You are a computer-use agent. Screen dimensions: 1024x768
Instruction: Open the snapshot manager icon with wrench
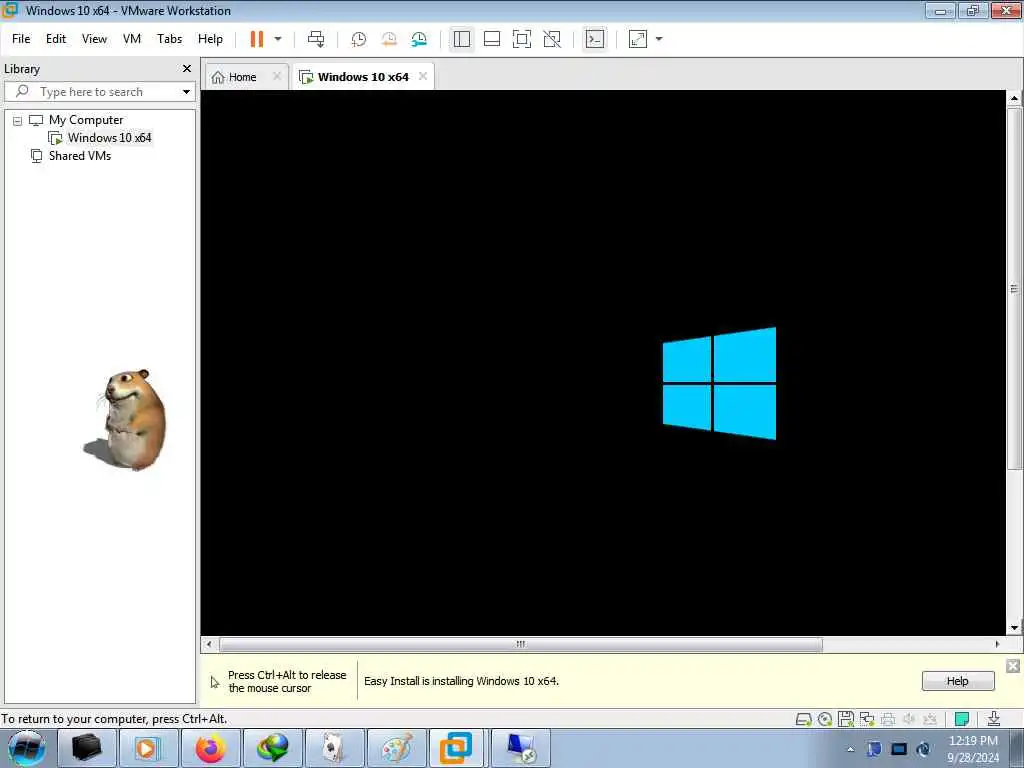pos(419,39)
